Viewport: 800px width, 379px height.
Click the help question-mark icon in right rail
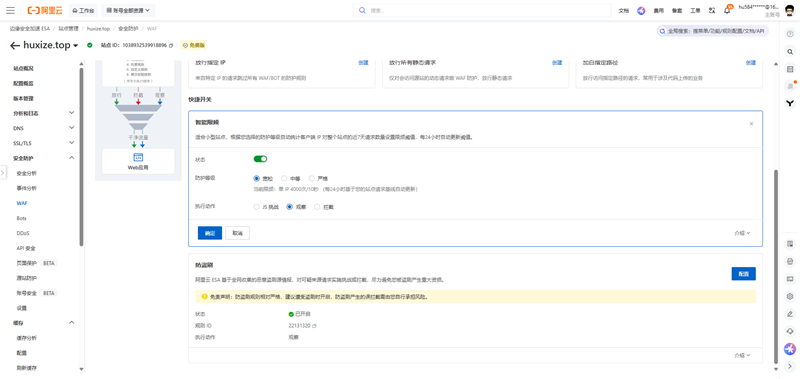point(790,34)
